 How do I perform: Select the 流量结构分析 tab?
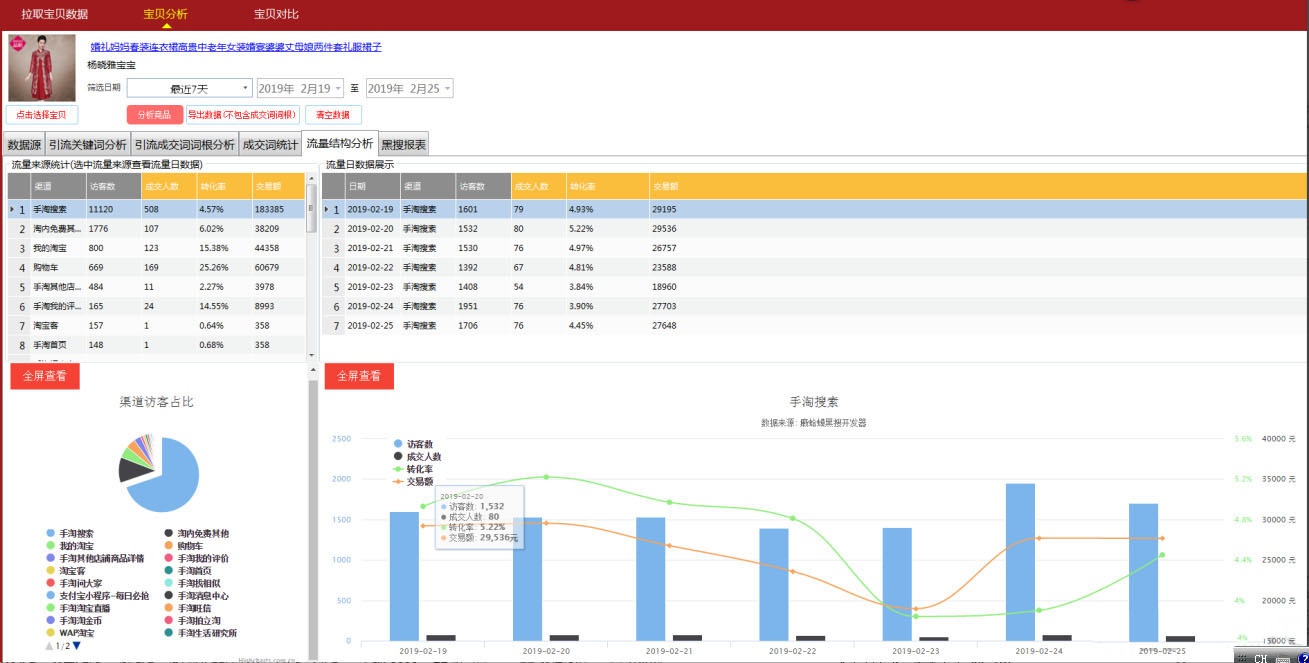pos(340,144)
